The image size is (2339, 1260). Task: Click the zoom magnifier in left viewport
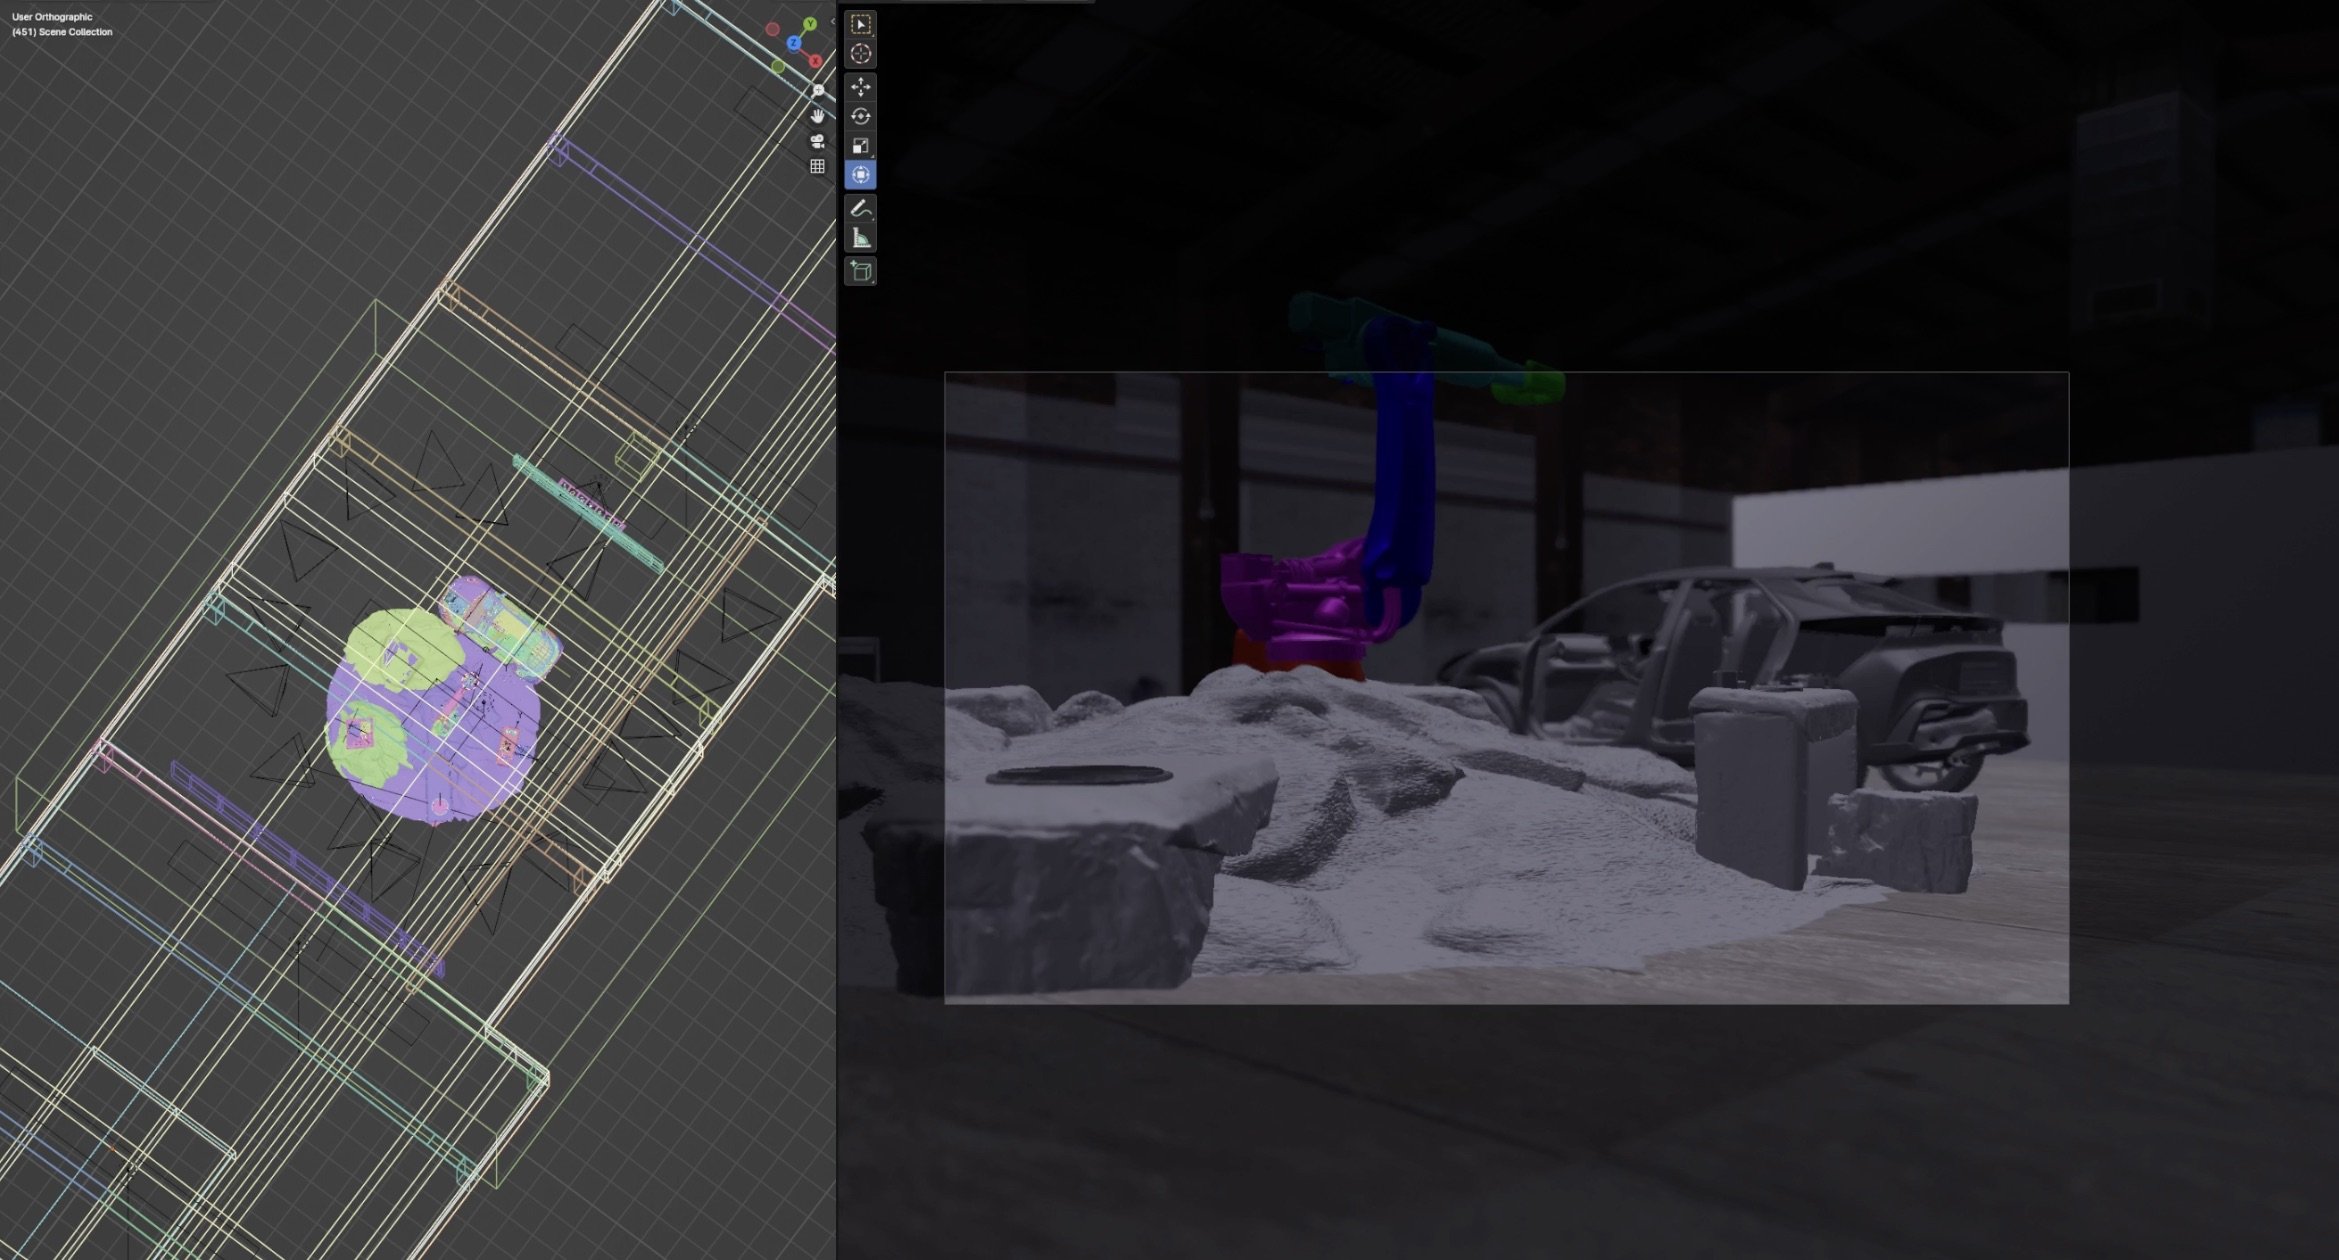818,91
